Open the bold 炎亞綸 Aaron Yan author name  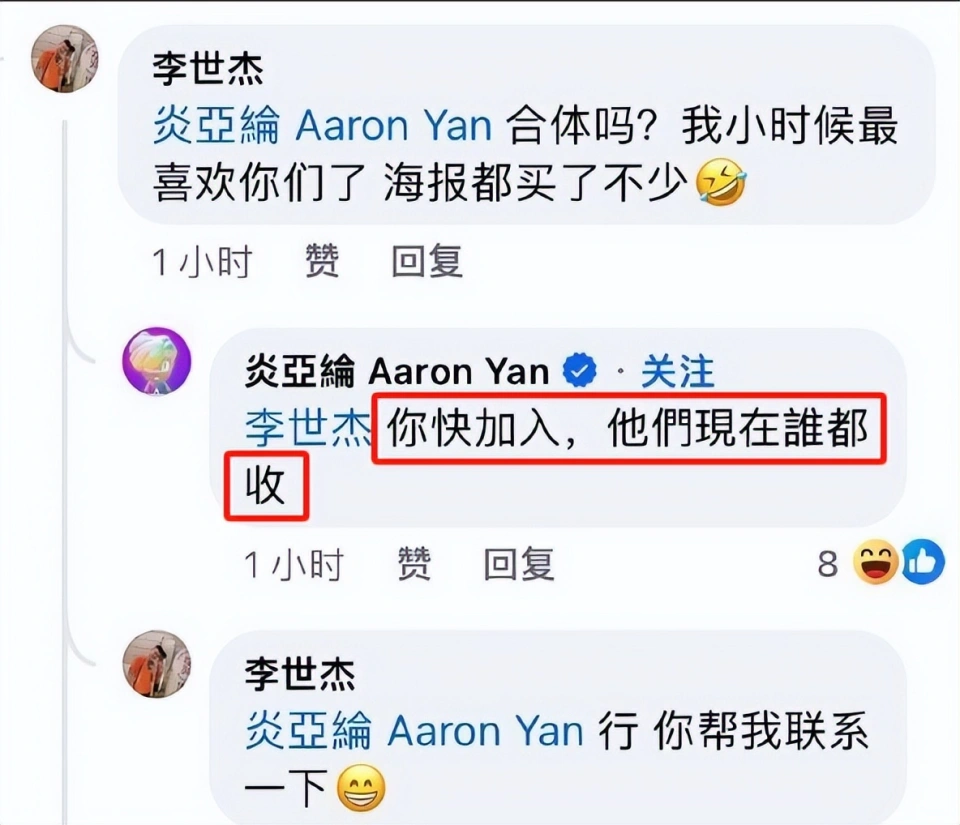click(x=397, y=371)
